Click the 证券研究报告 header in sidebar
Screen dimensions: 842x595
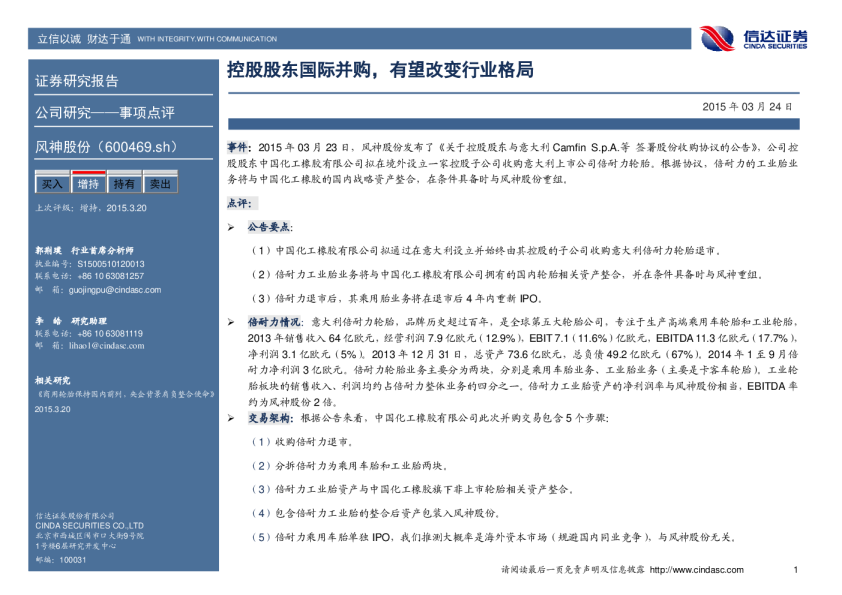tap(77, 81)
